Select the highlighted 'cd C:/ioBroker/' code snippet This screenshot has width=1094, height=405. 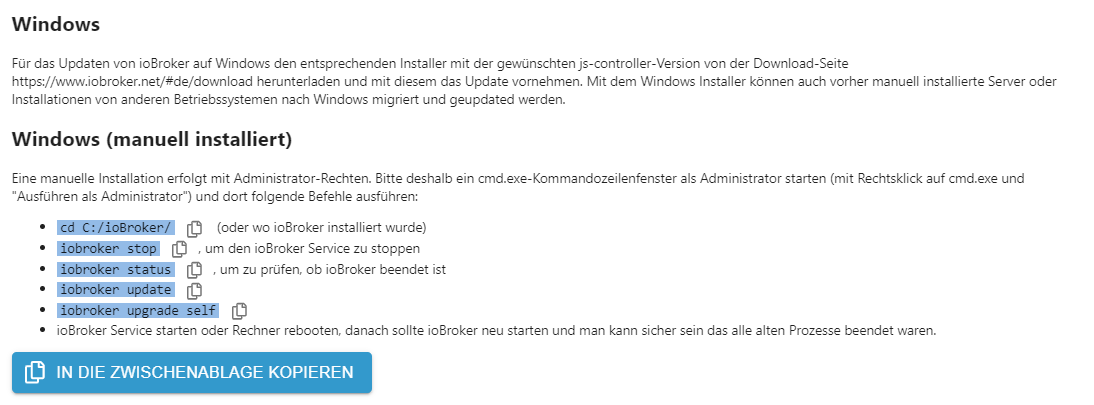tap(117, 228)
